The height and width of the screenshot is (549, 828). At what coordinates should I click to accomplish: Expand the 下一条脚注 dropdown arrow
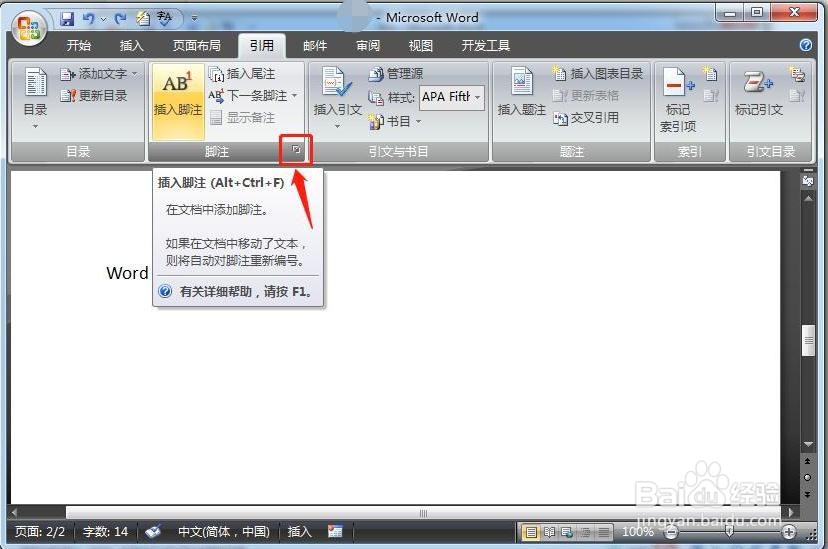pyautogui.click(x=295, y=96)
